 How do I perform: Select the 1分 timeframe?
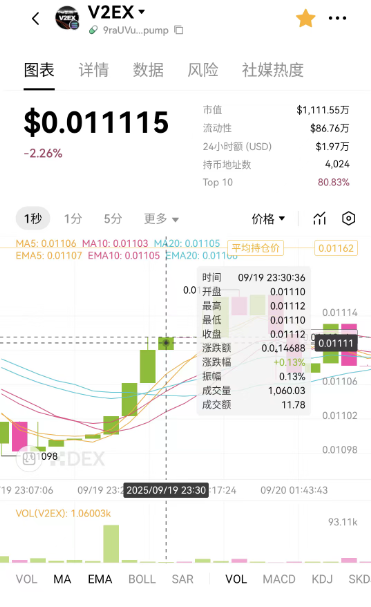tap(73, 219)
